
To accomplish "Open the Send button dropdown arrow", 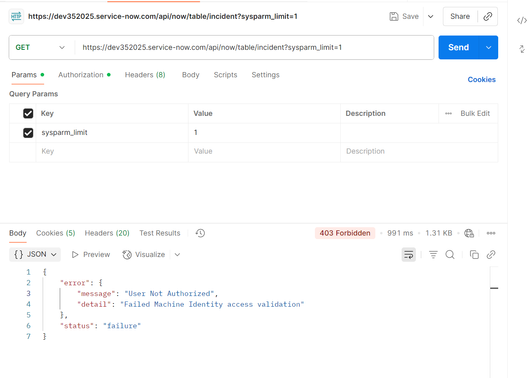I will (x=488, y=47).
